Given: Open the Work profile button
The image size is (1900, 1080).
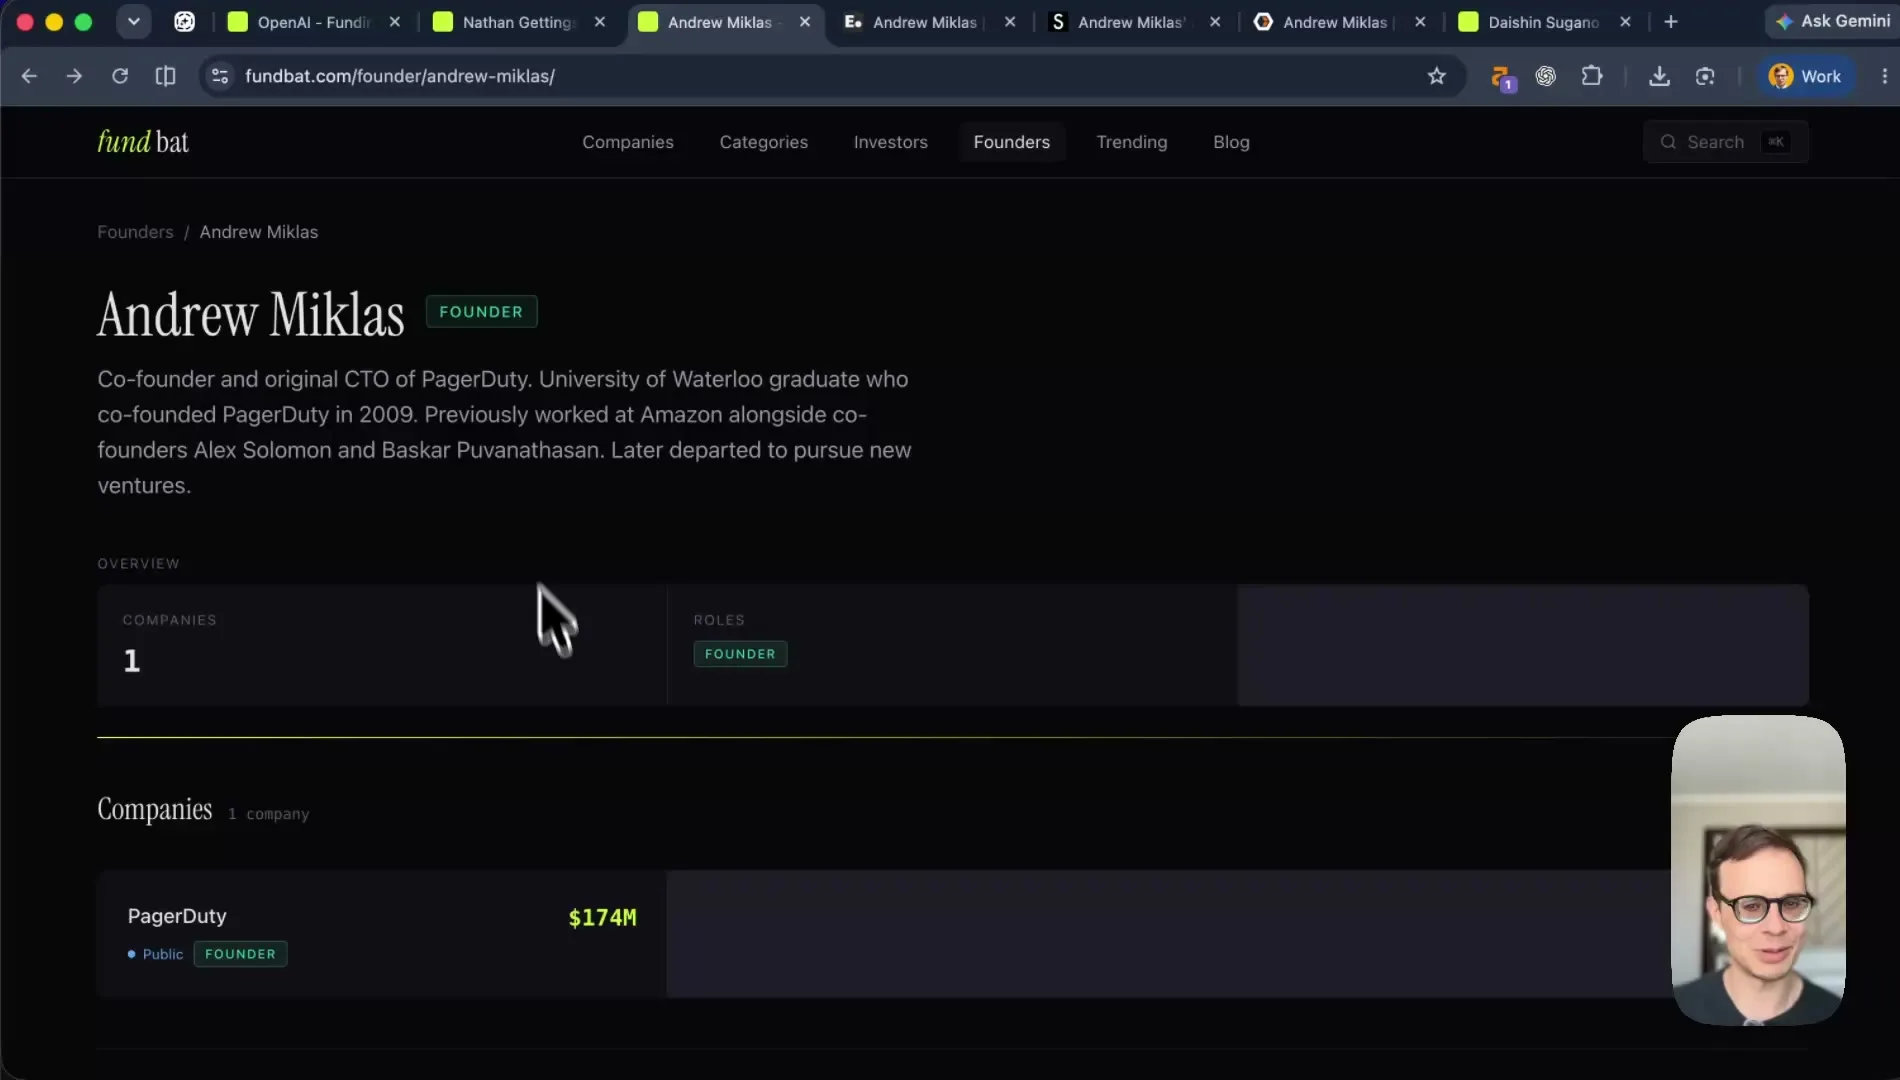Looking at the screenshot, I should tap(1805, 76).
